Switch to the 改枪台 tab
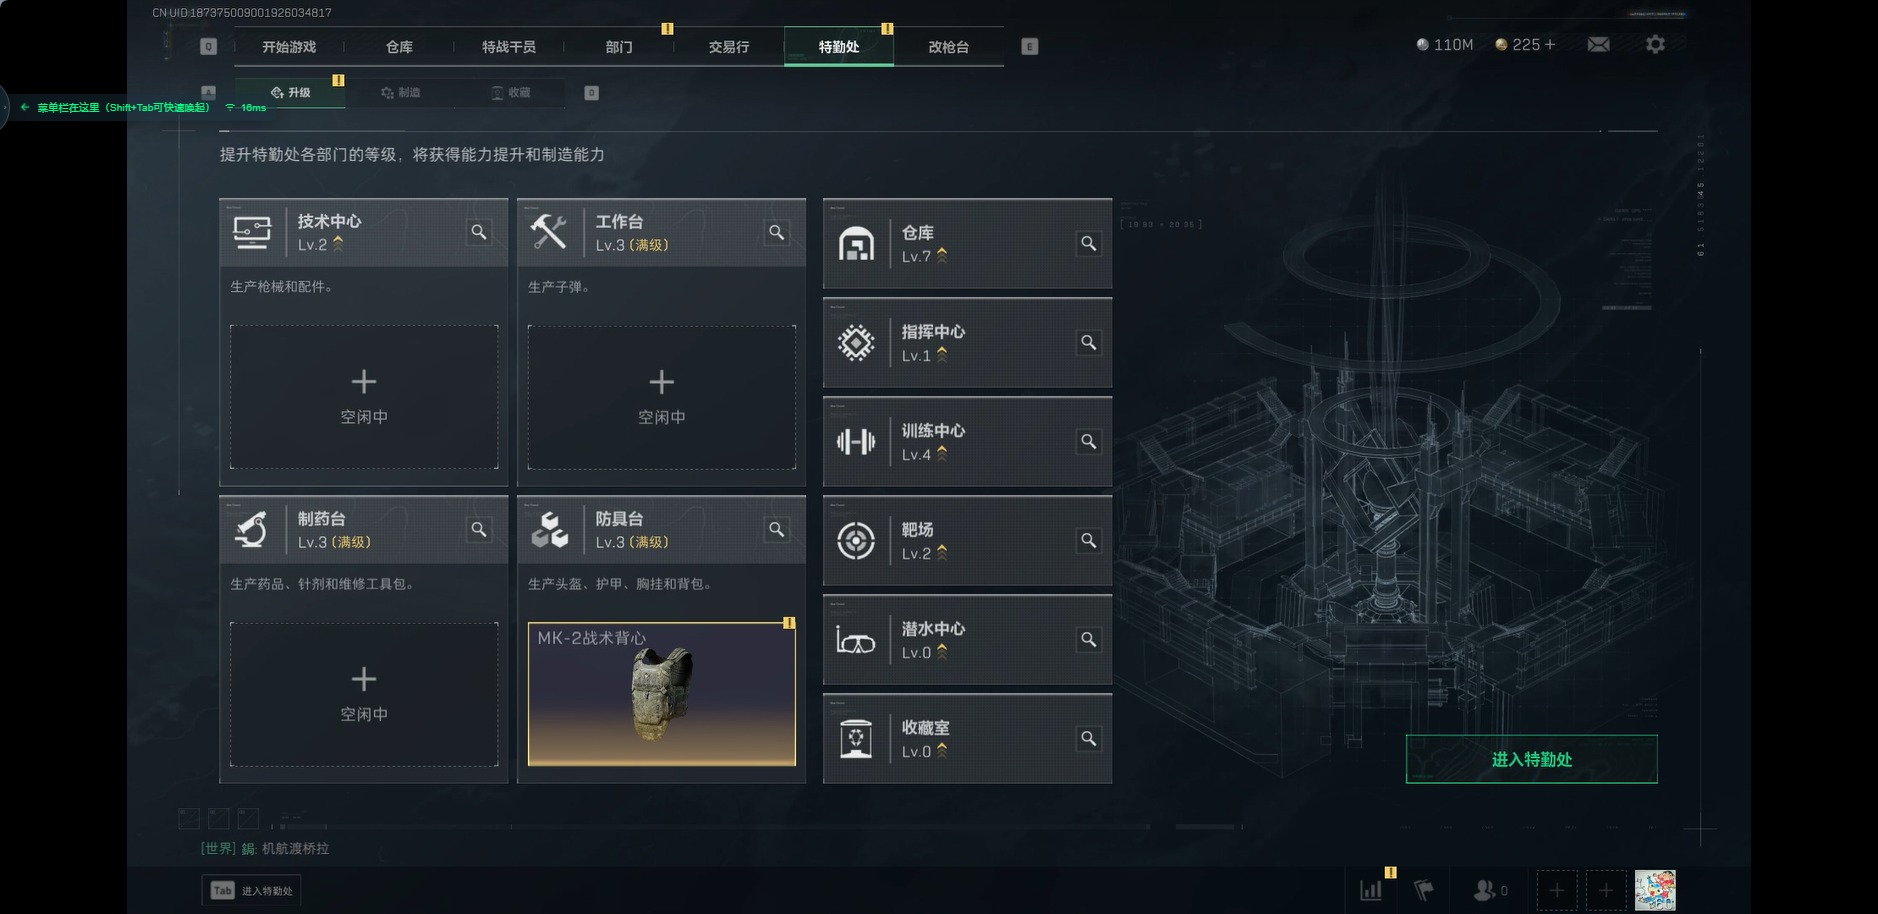Viewport: 1878px width, 914px height. click(948, 47)
